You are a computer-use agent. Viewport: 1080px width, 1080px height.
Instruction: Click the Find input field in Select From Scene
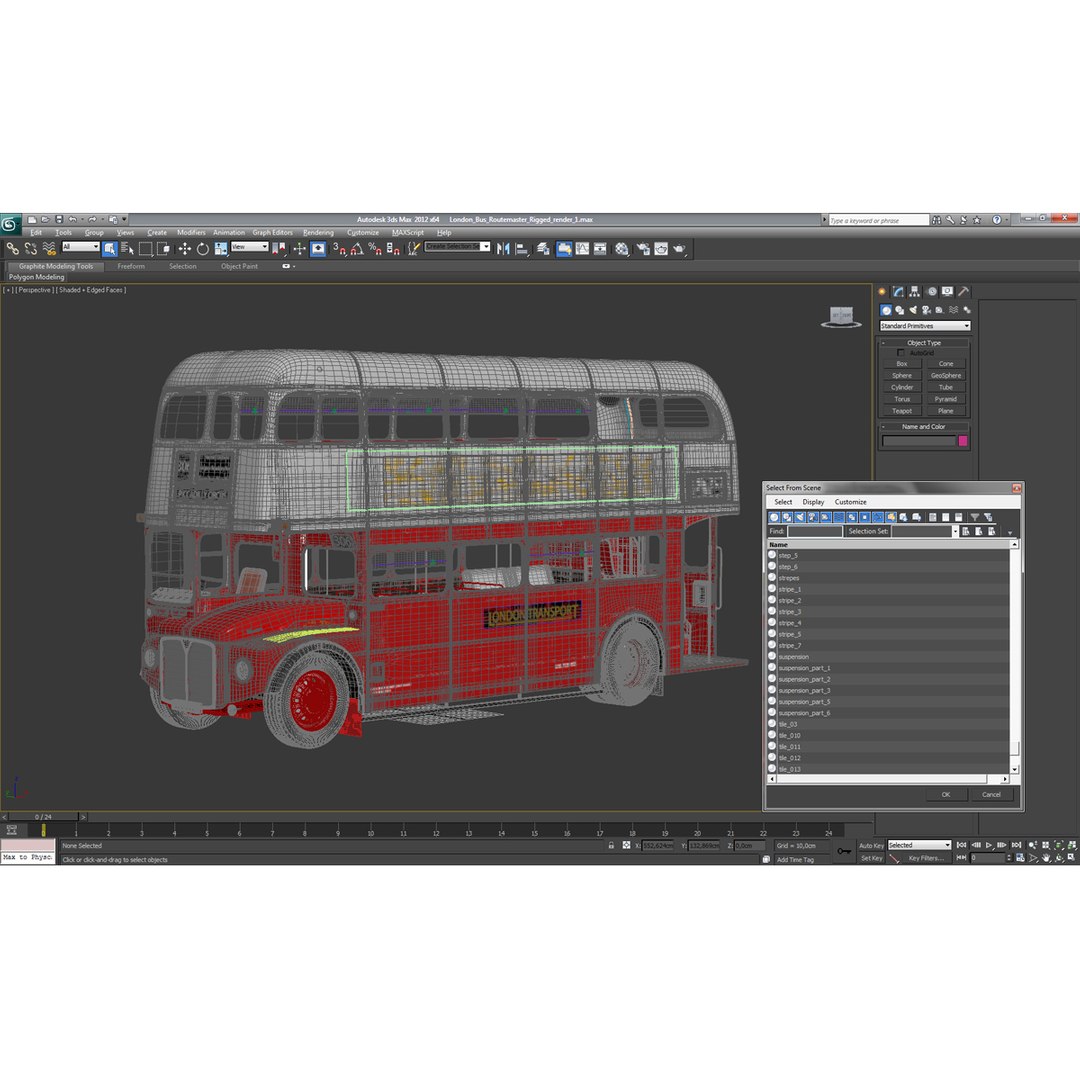tap(815, 531)
